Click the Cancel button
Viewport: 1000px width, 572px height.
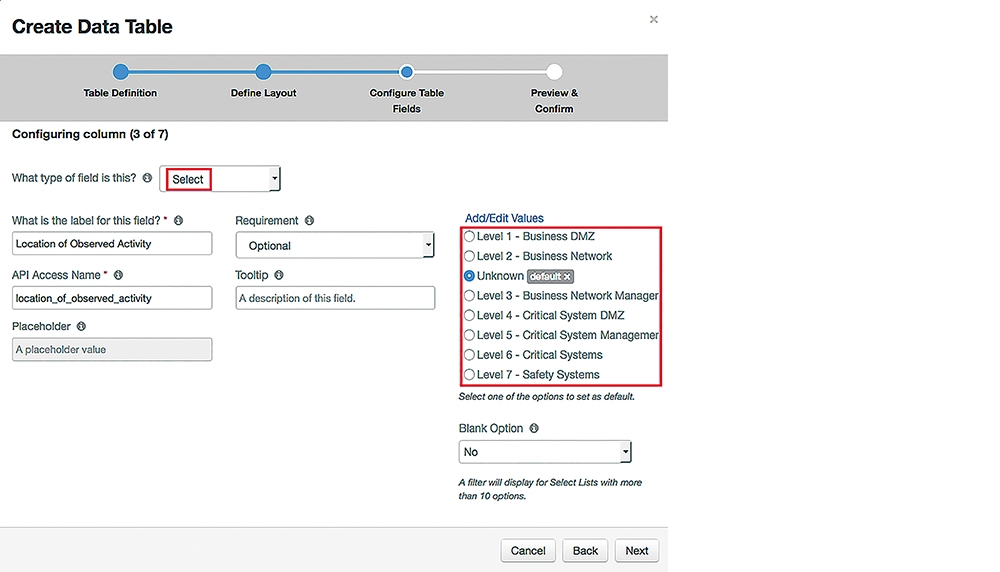point(528,551)
